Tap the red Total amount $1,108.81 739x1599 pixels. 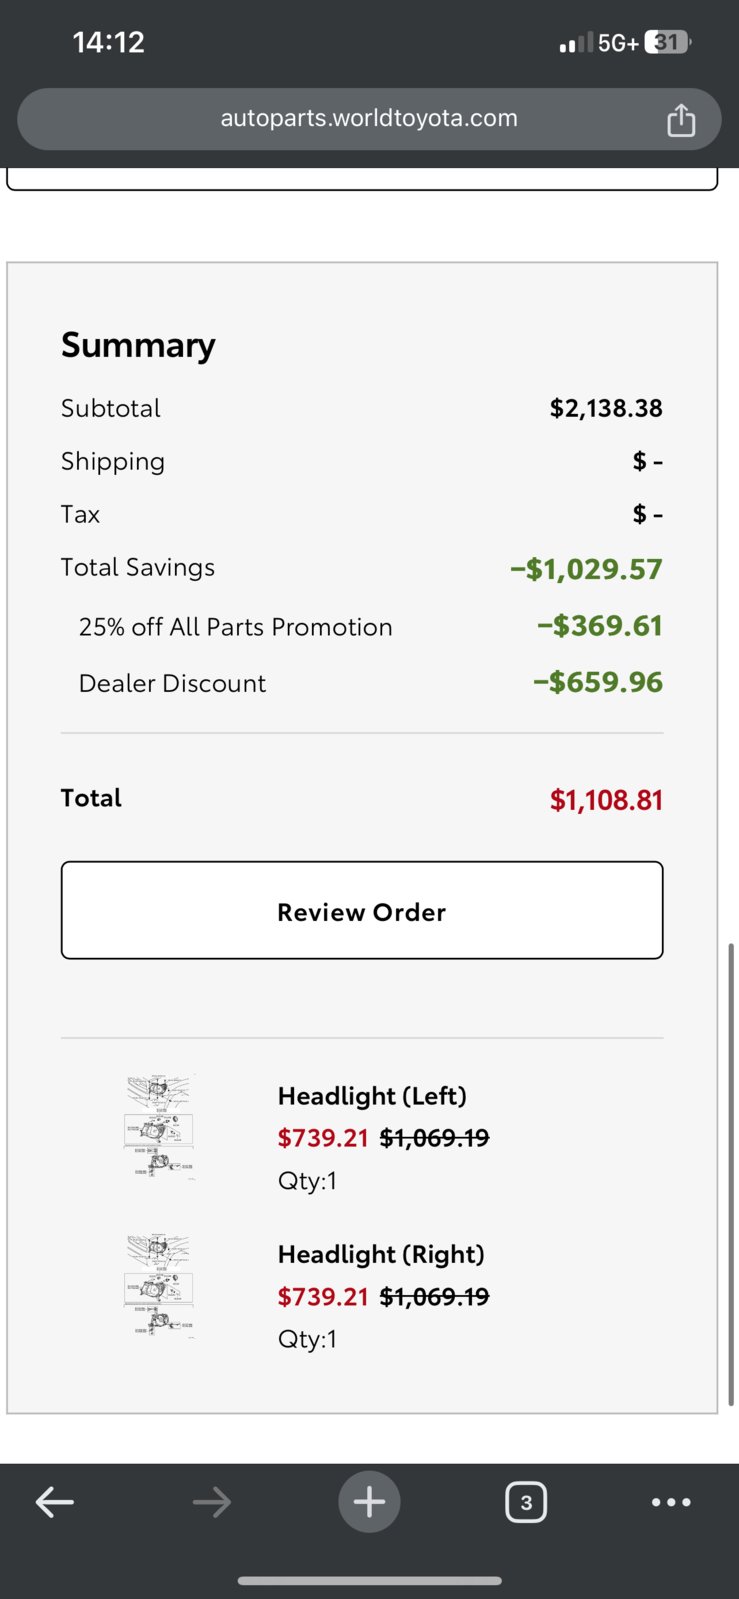click(x=606, y=799)
